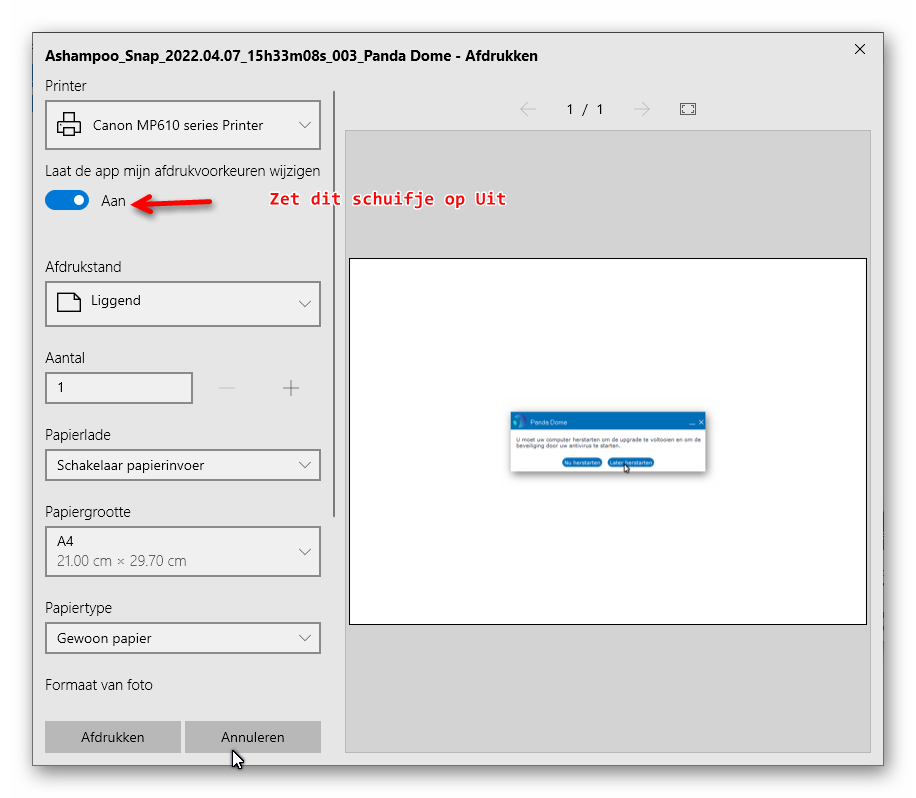Increase the Aantal copies with plus
Image resolution: width=916 pixels, height=798 pixels.
point(291,388)
